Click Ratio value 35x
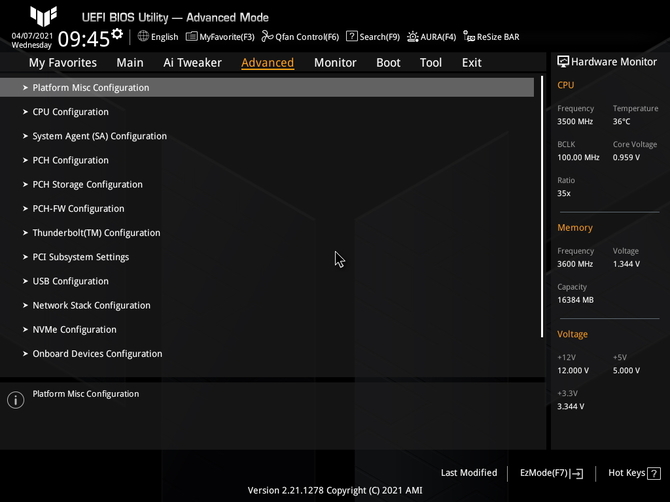Image resolution: width=670 pixels, height=502 pixels. pyautogui.click(x=564, y=194)
